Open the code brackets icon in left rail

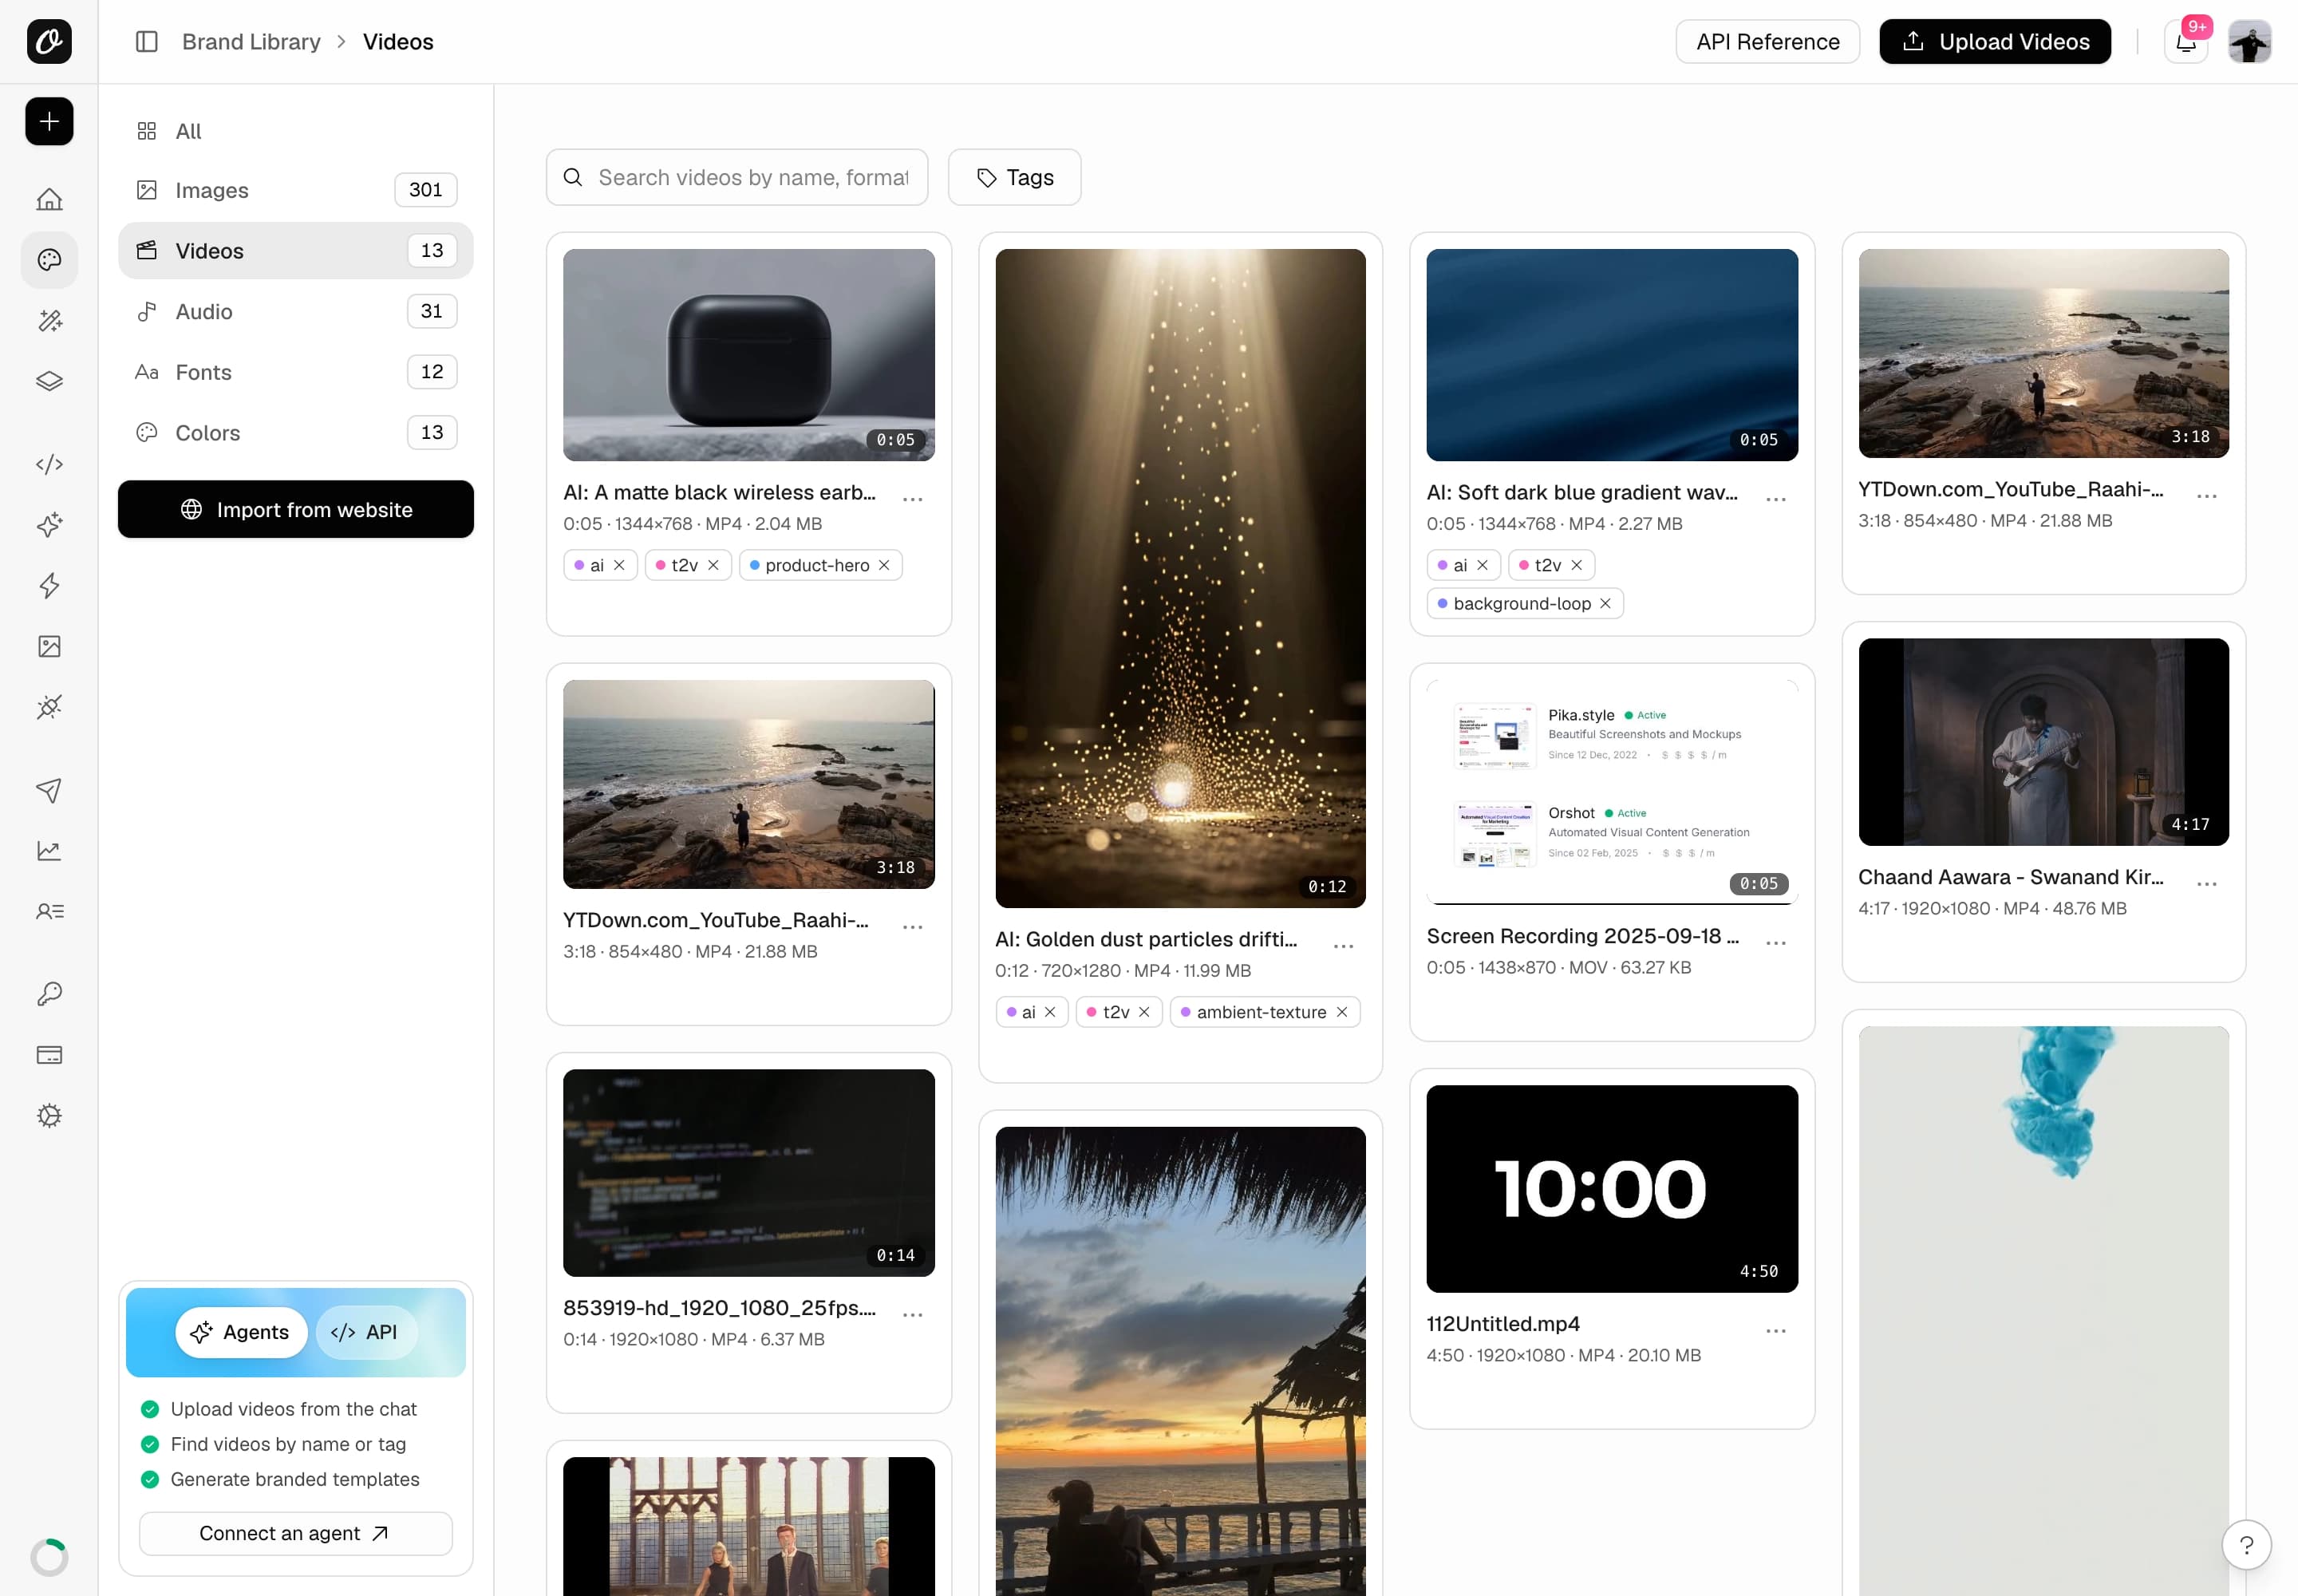(x=49, y=464)
